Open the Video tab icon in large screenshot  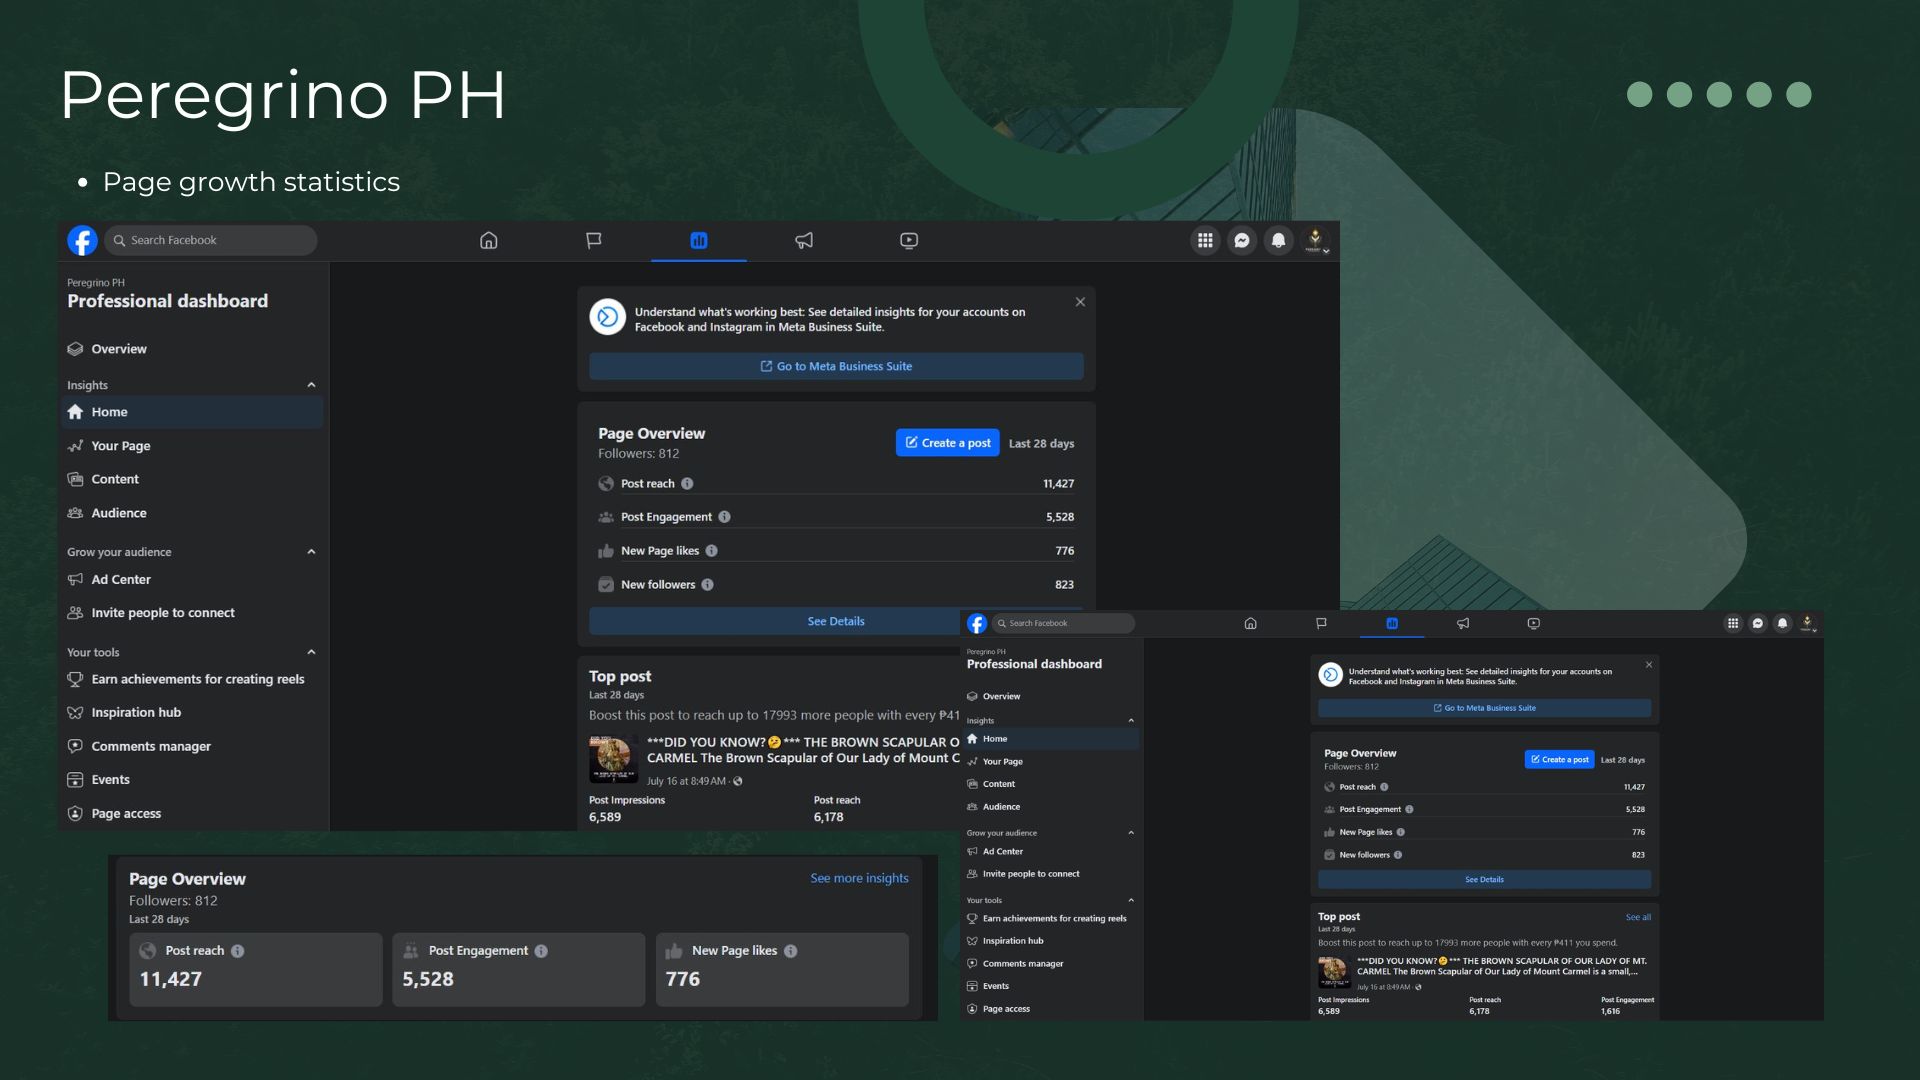point(909,240)
